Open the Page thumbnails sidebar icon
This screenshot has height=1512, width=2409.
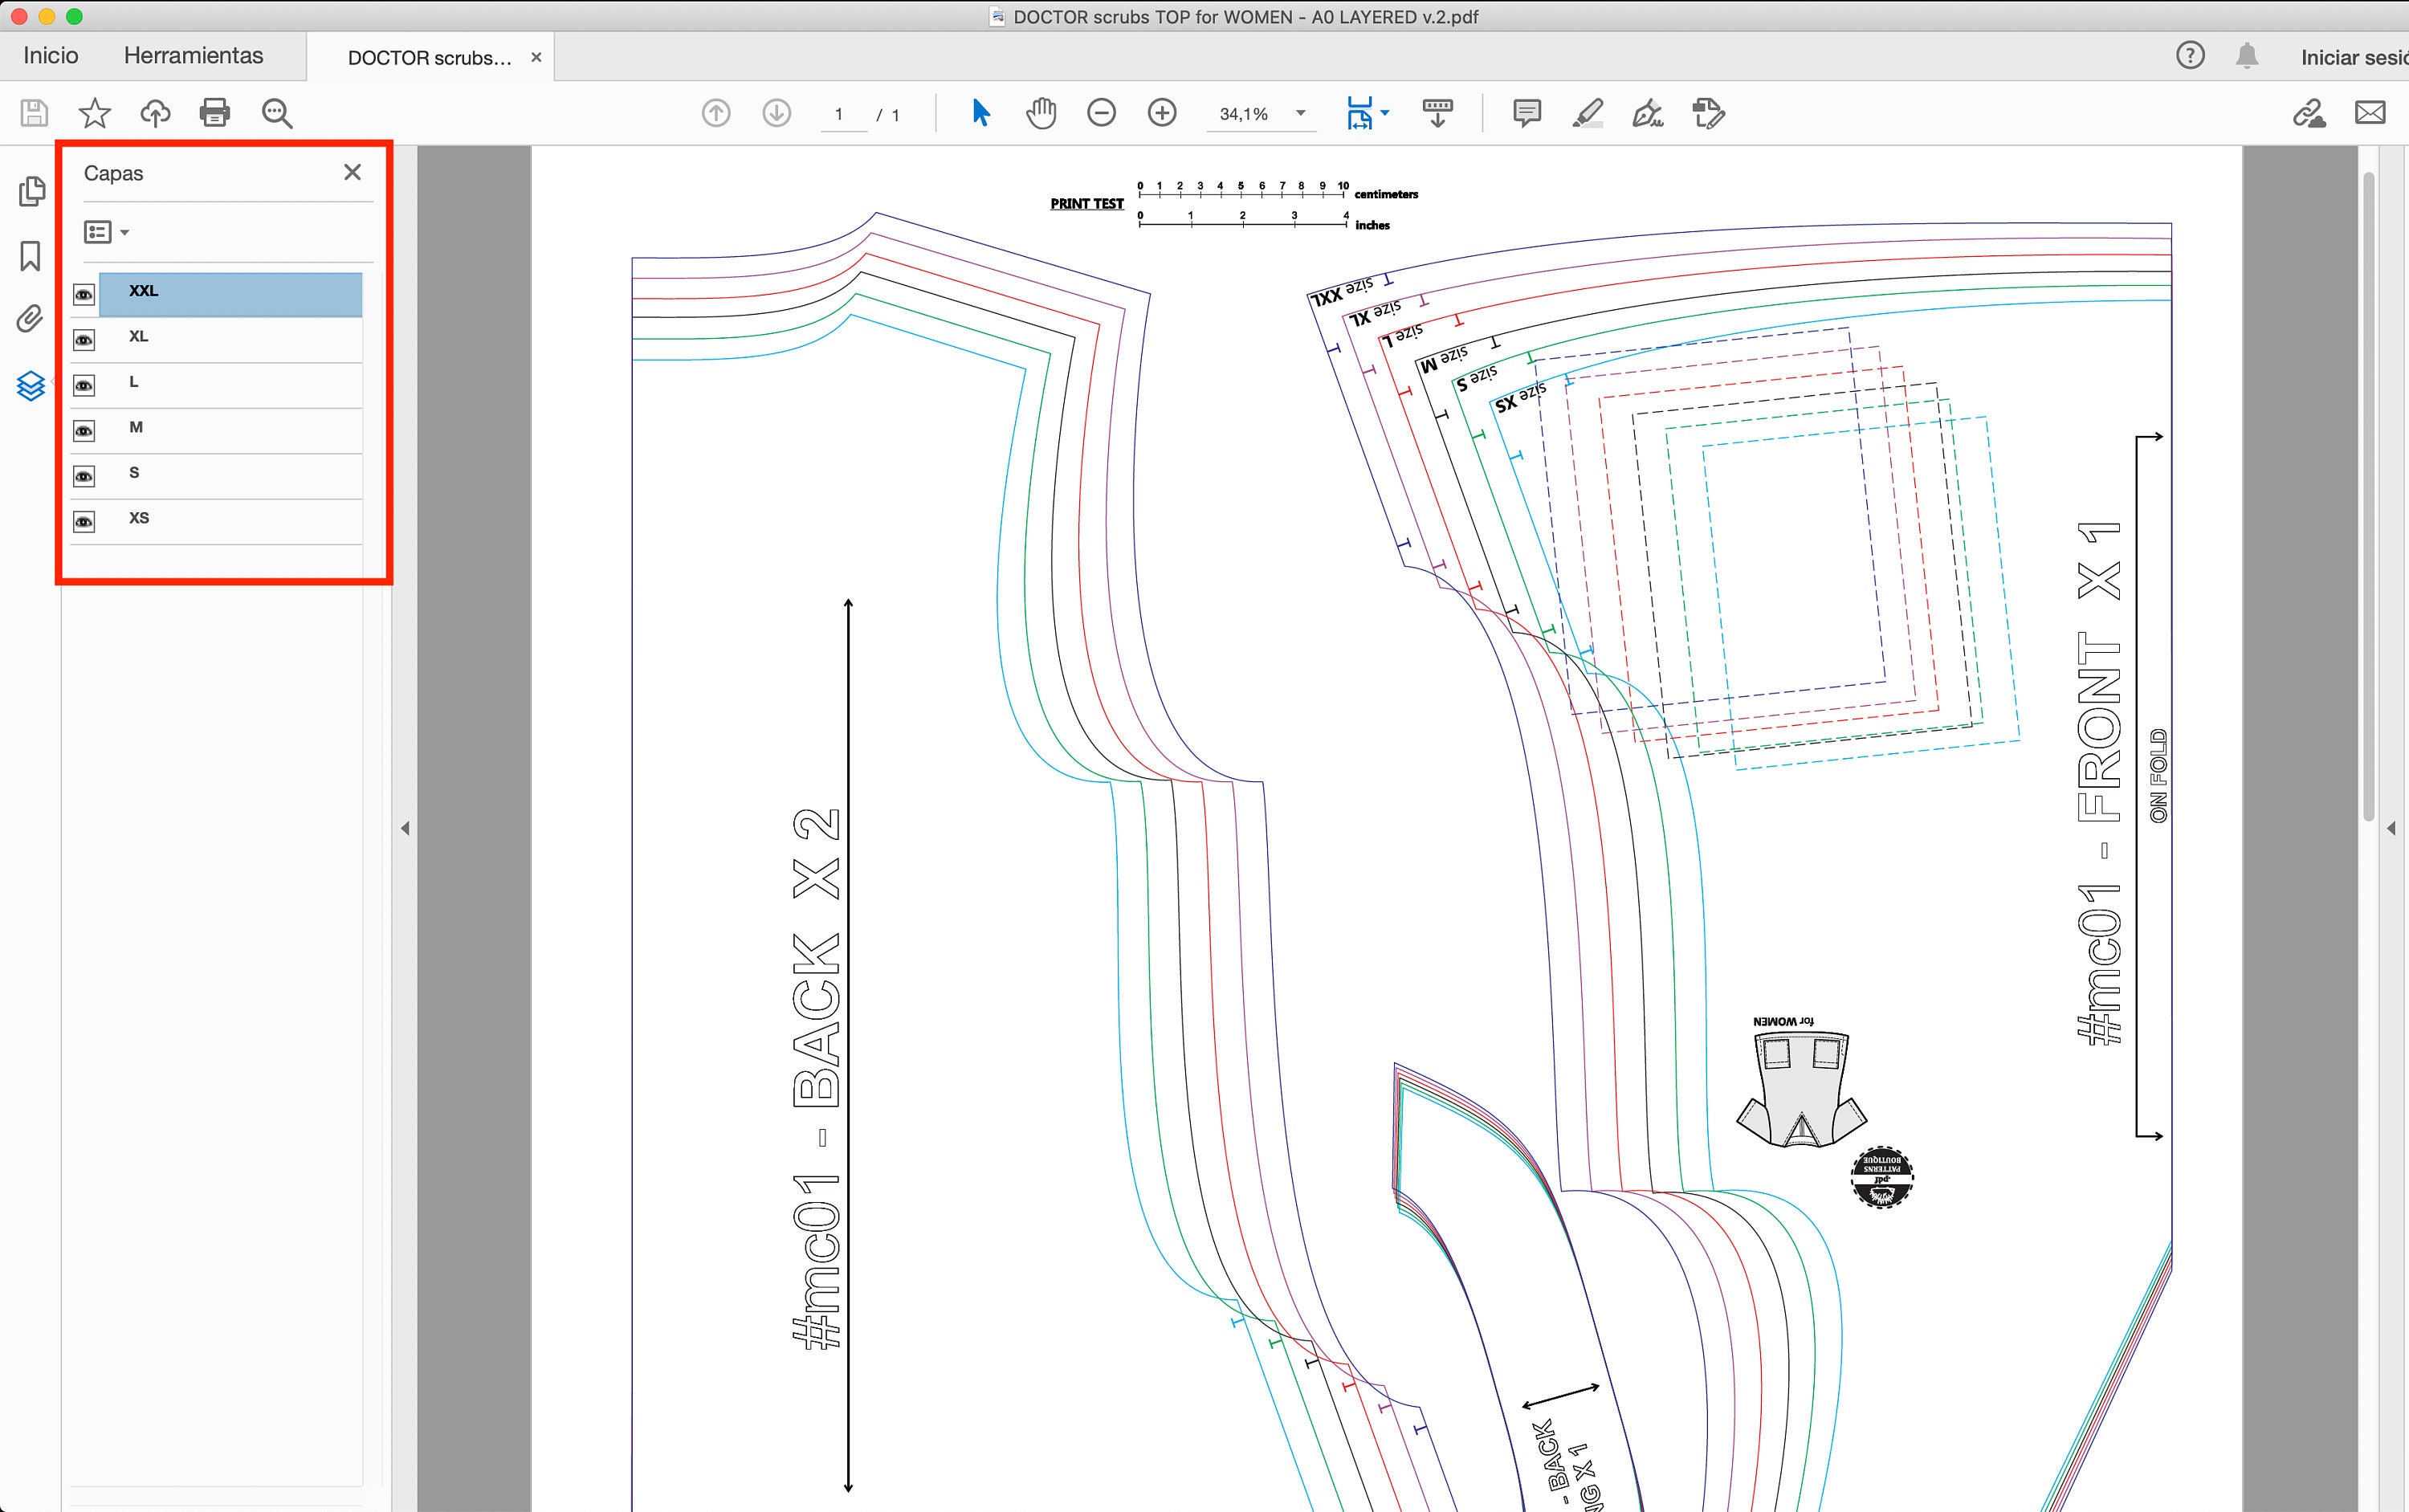(32, 191)
